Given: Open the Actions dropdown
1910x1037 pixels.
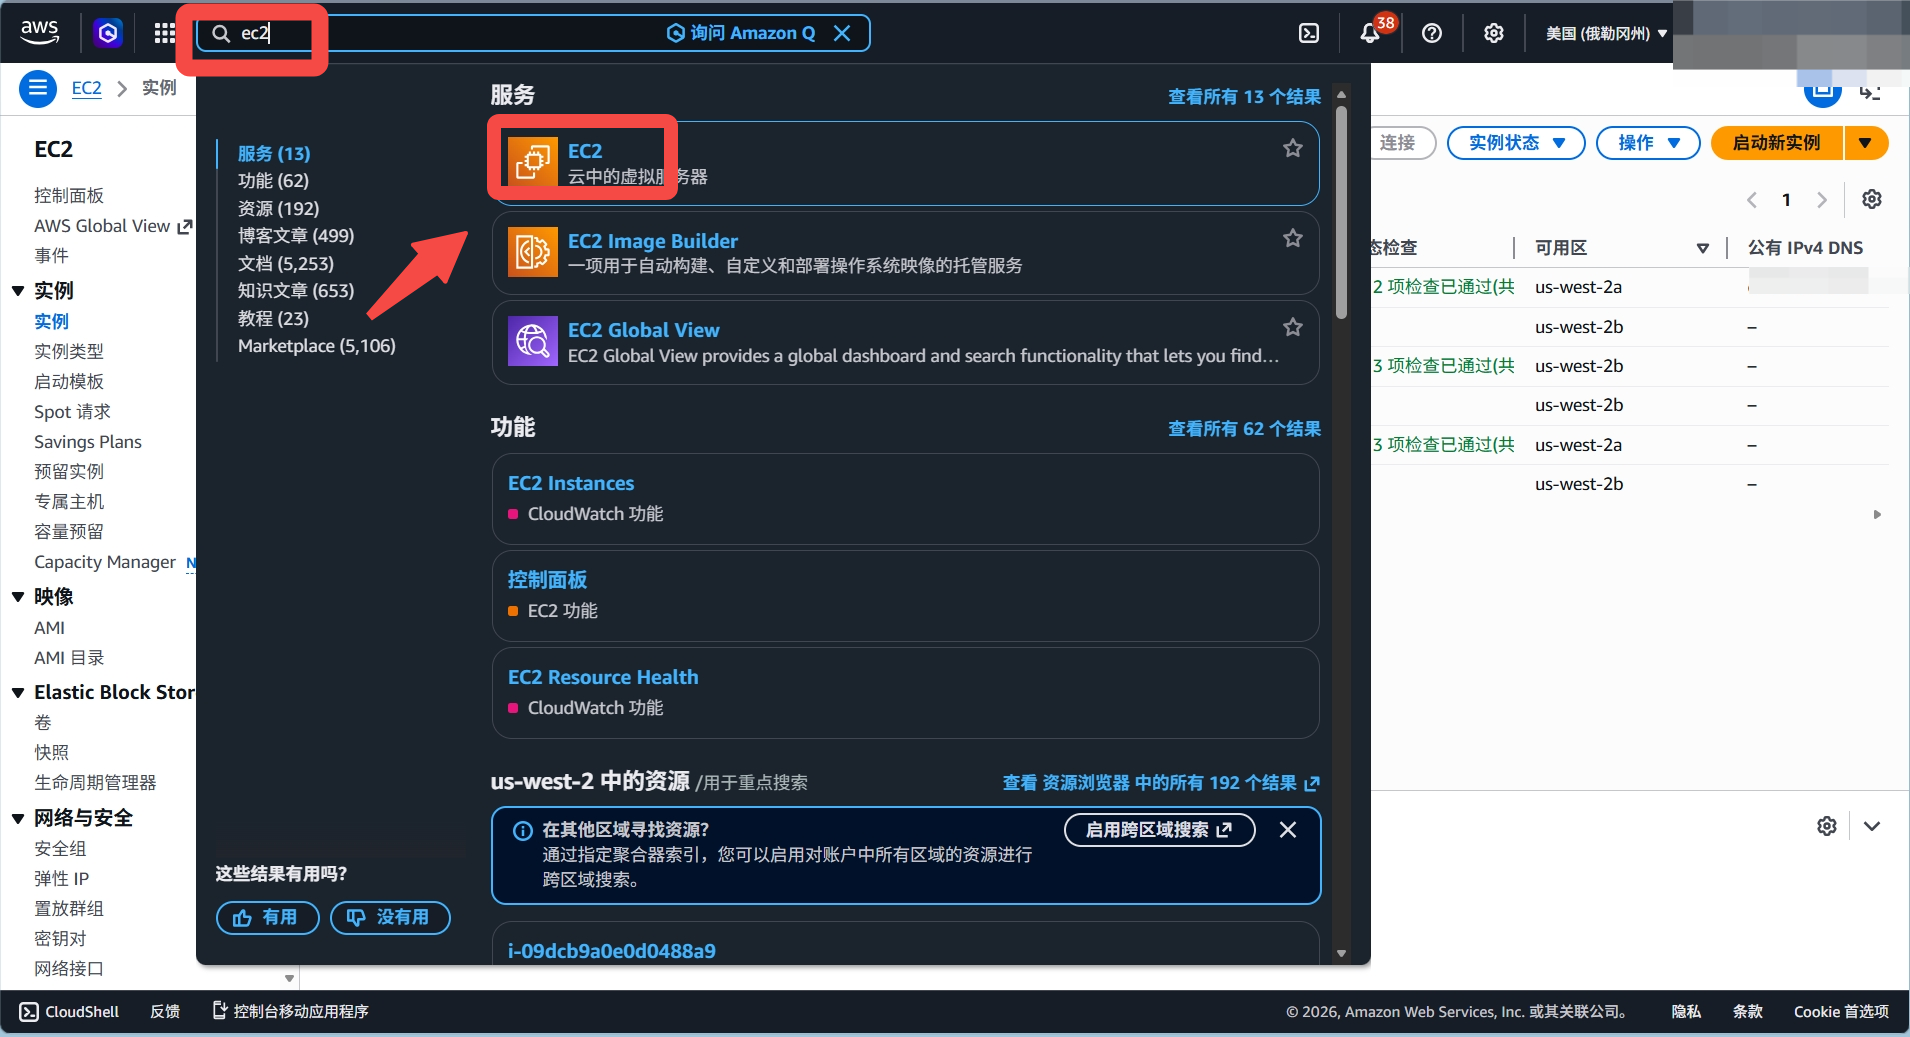Looking at the screenshot, I should (1648, 143).
